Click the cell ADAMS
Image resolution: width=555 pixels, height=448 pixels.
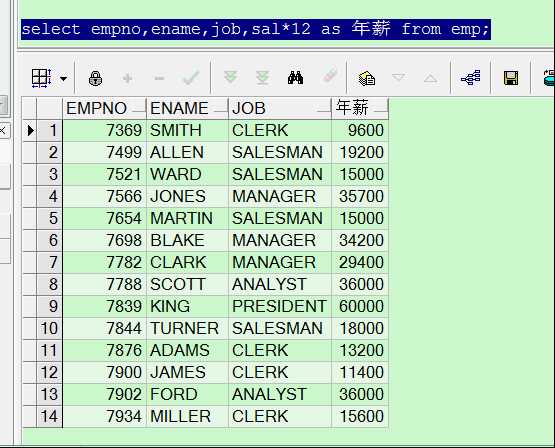(187, 350)
